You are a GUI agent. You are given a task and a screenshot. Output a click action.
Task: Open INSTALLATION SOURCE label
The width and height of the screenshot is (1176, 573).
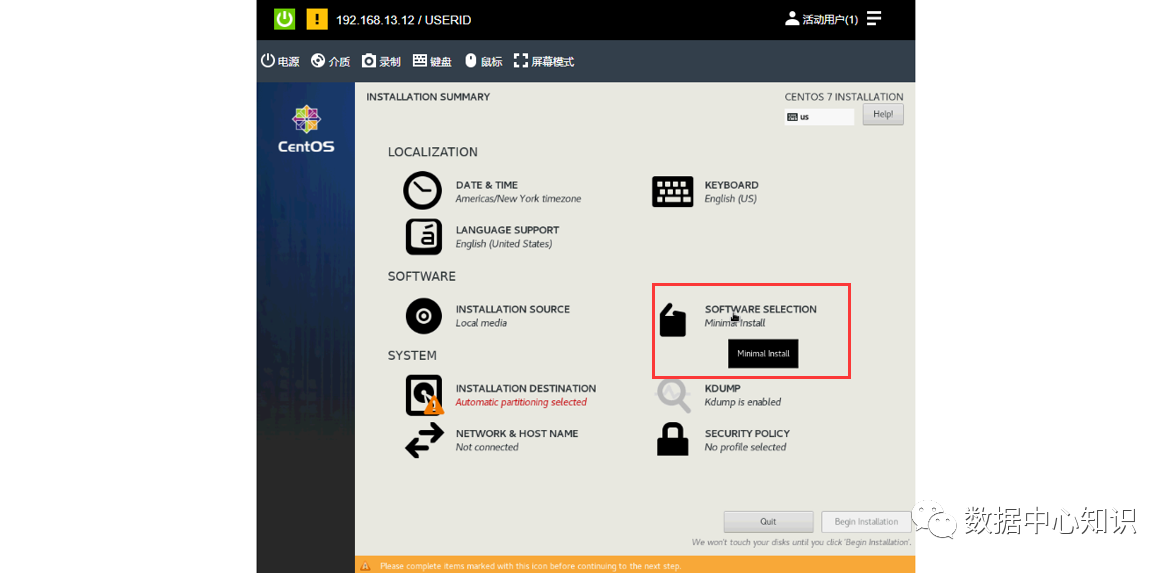click(x=513, y=309)
